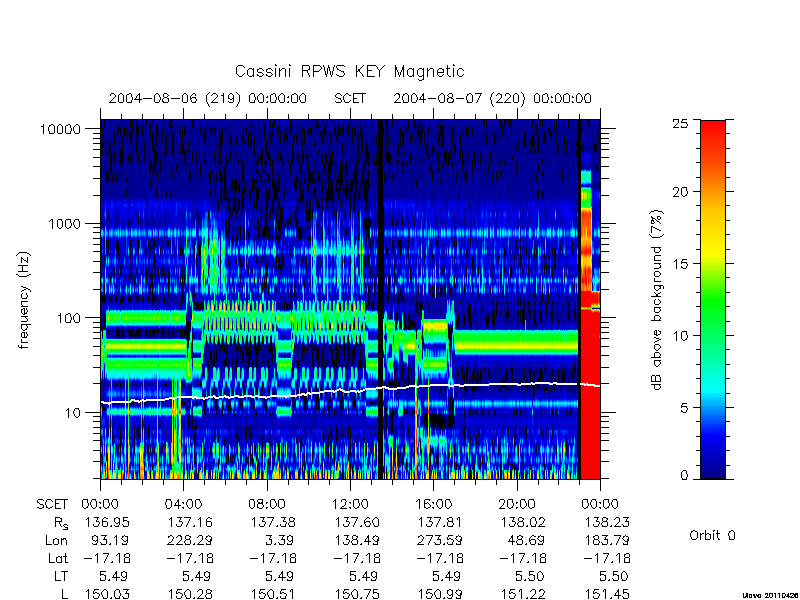Click the Lon value 138.49
This screenshot has height=600, width=800.
(x=356, y=540)
